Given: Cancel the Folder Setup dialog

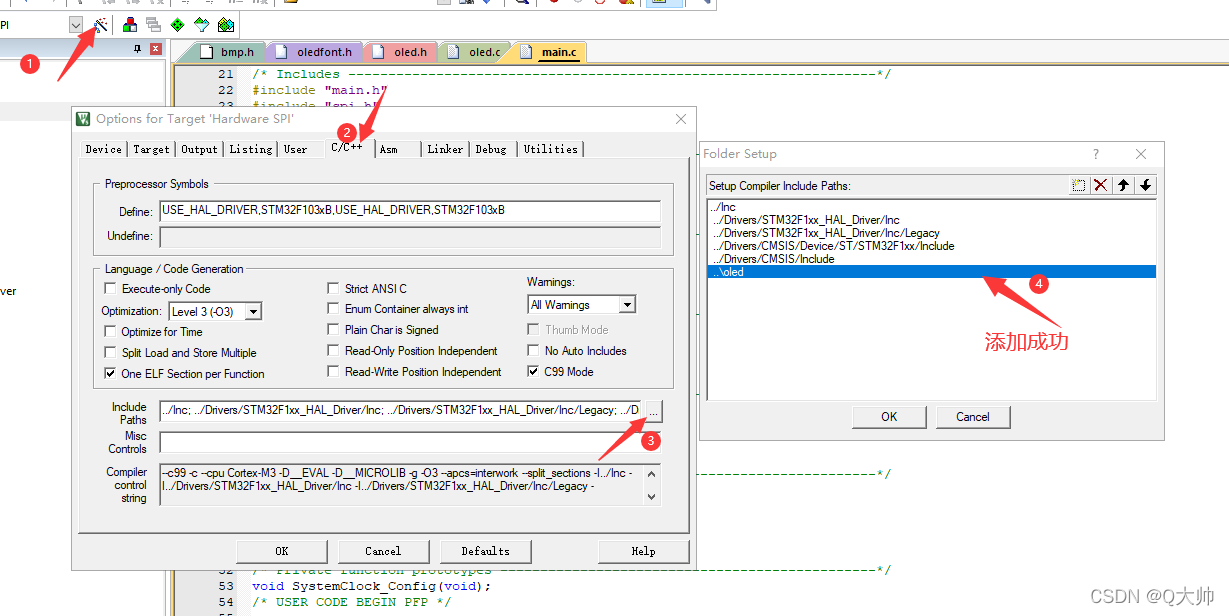Looking at the screenshot, I should tap(973, 417).
